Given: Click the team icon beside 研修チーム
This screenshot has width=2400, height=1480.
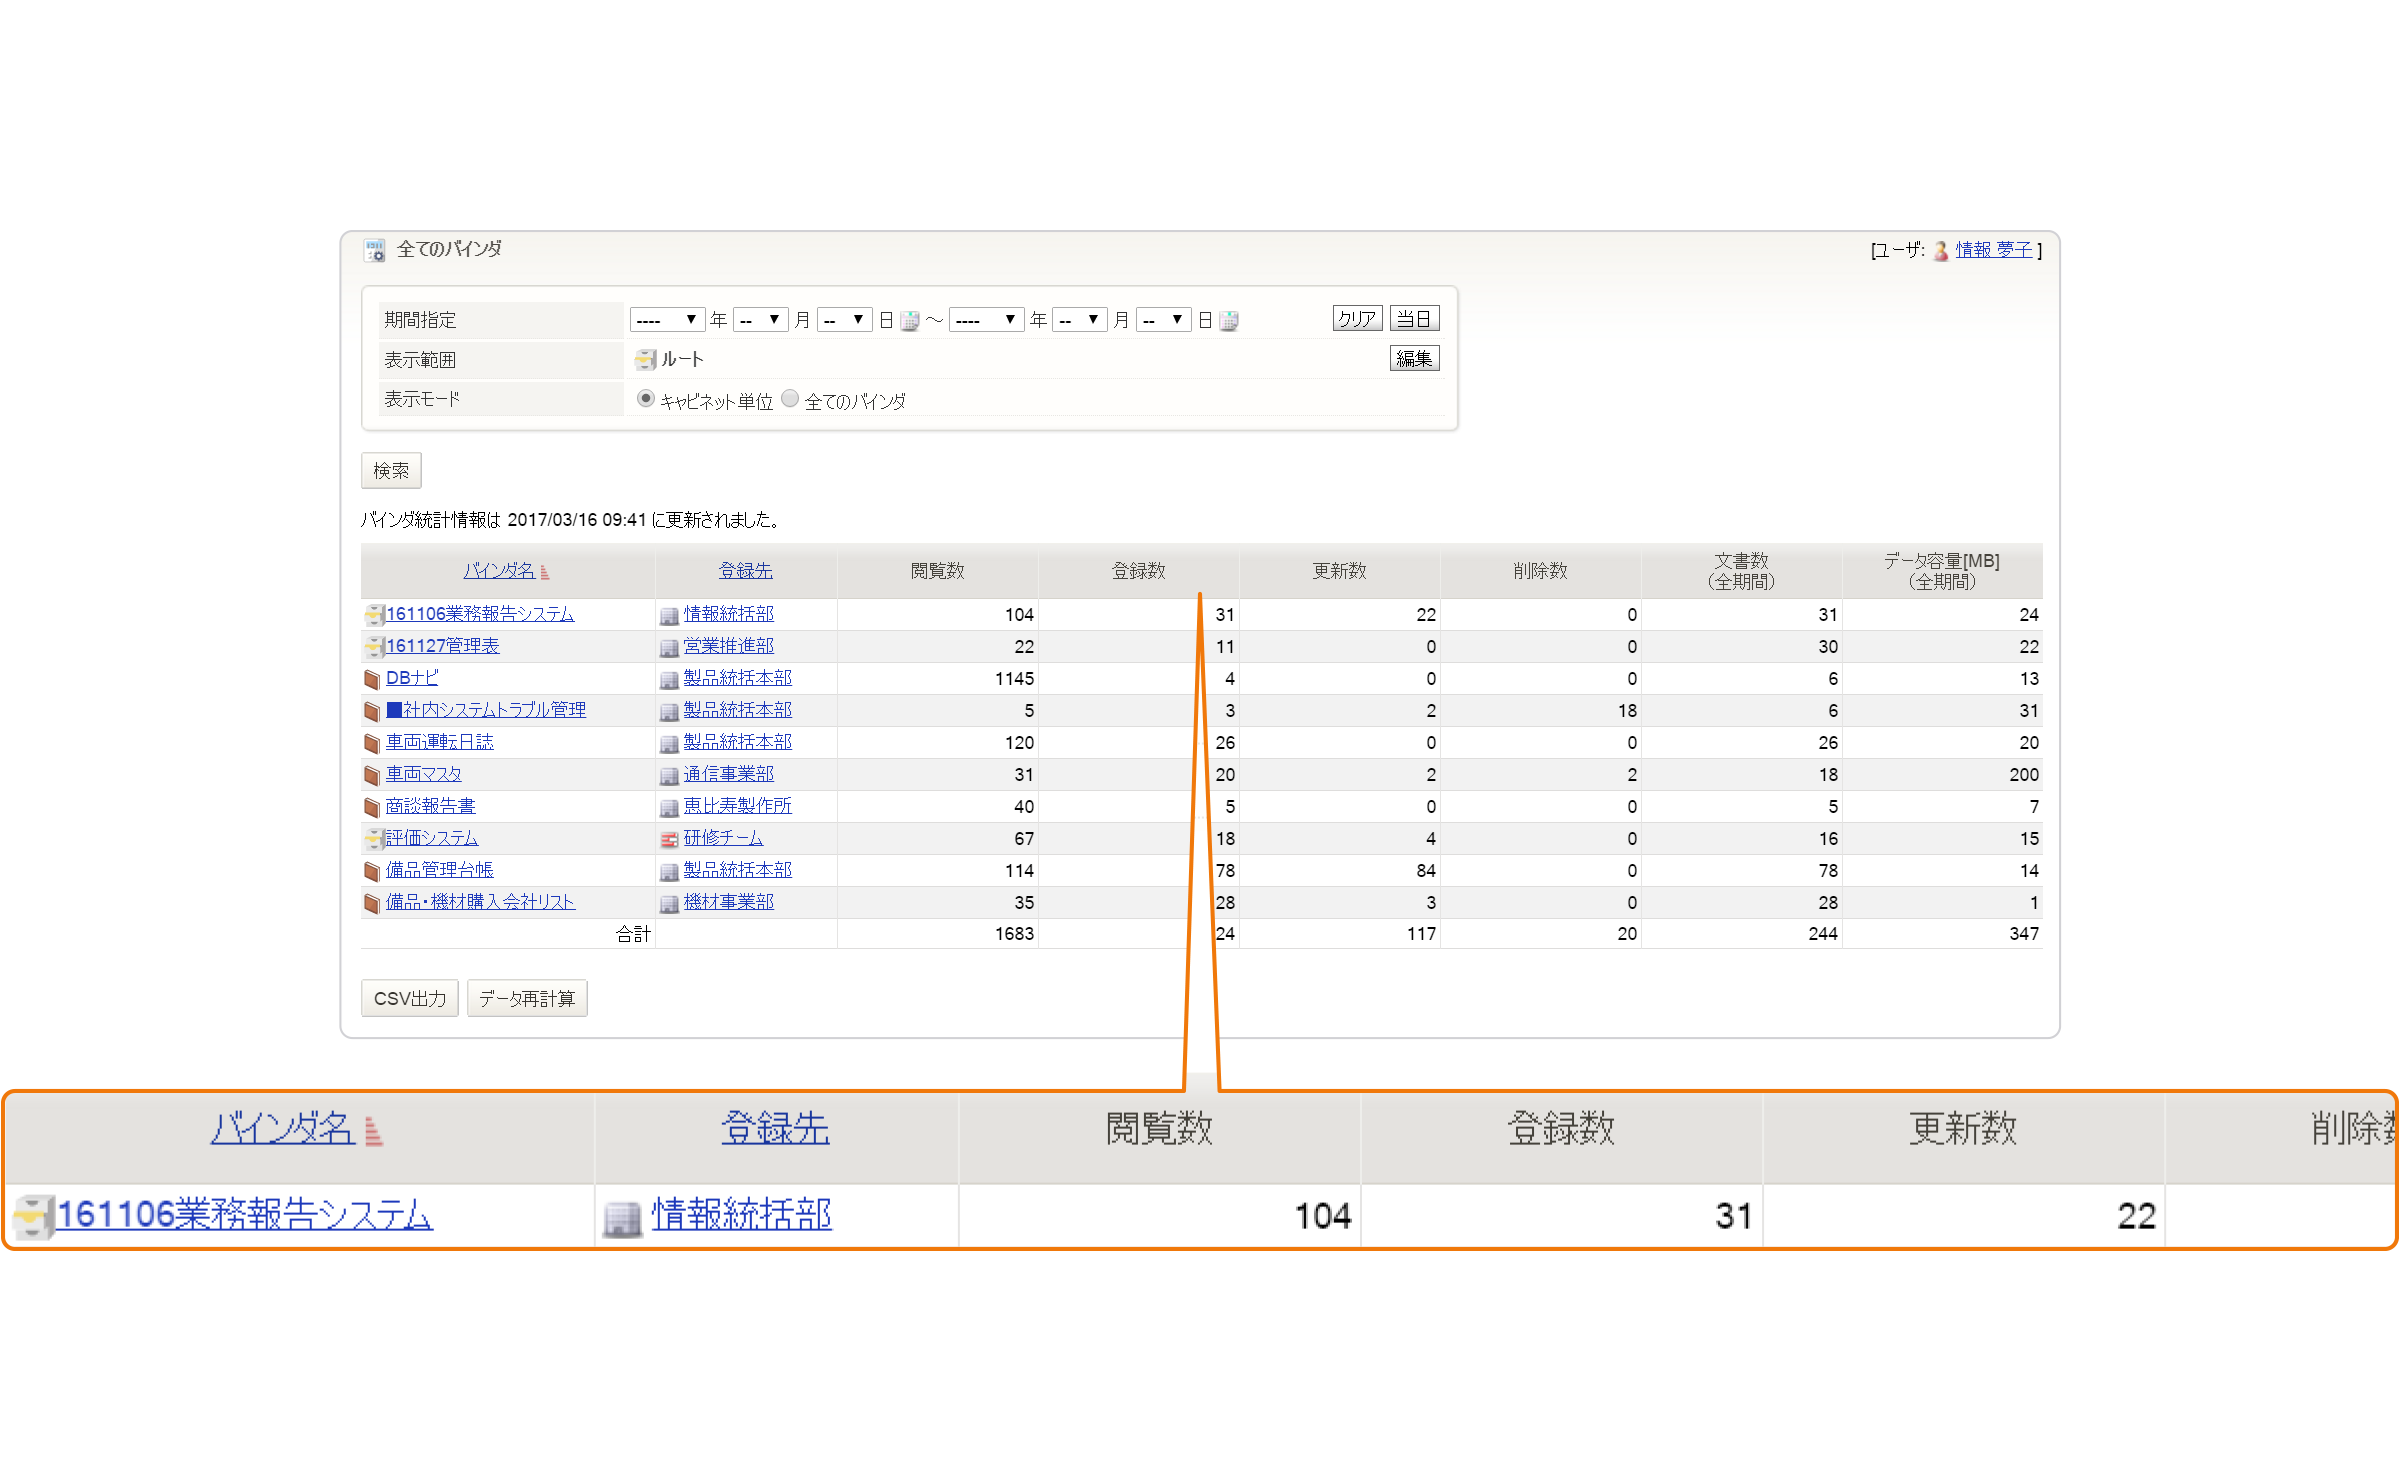Looking at the screenshot, I should coord(669,839).
